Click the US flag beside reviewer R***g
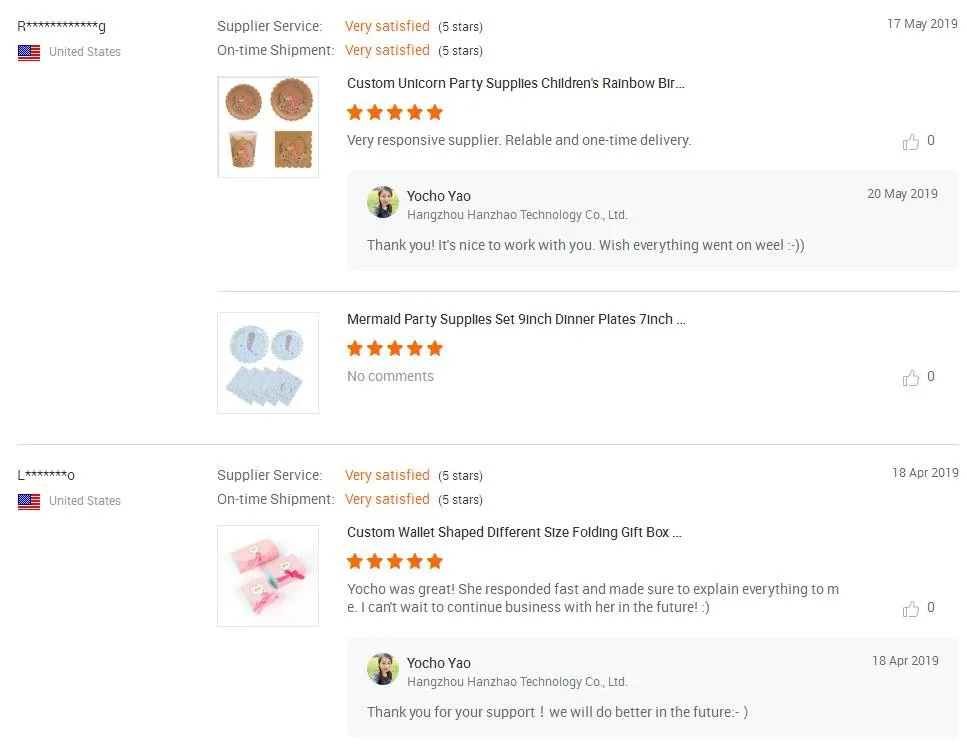The image size is (967, 745). pos(29,52)
